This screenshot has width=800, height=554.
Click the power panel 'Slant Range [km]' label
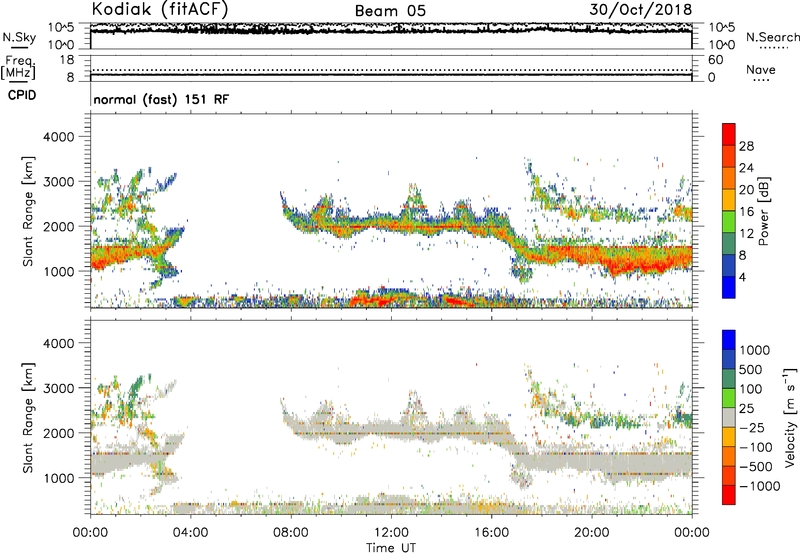point(29,211)
